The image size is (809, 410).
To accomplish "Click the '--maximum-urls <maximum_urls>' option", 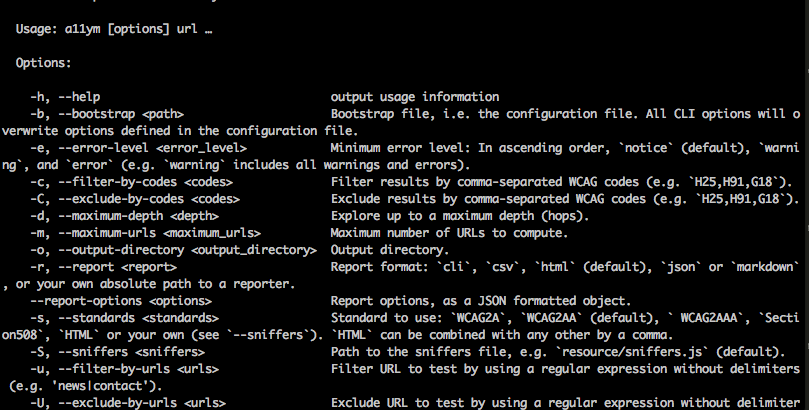I will tap(159, 233).
